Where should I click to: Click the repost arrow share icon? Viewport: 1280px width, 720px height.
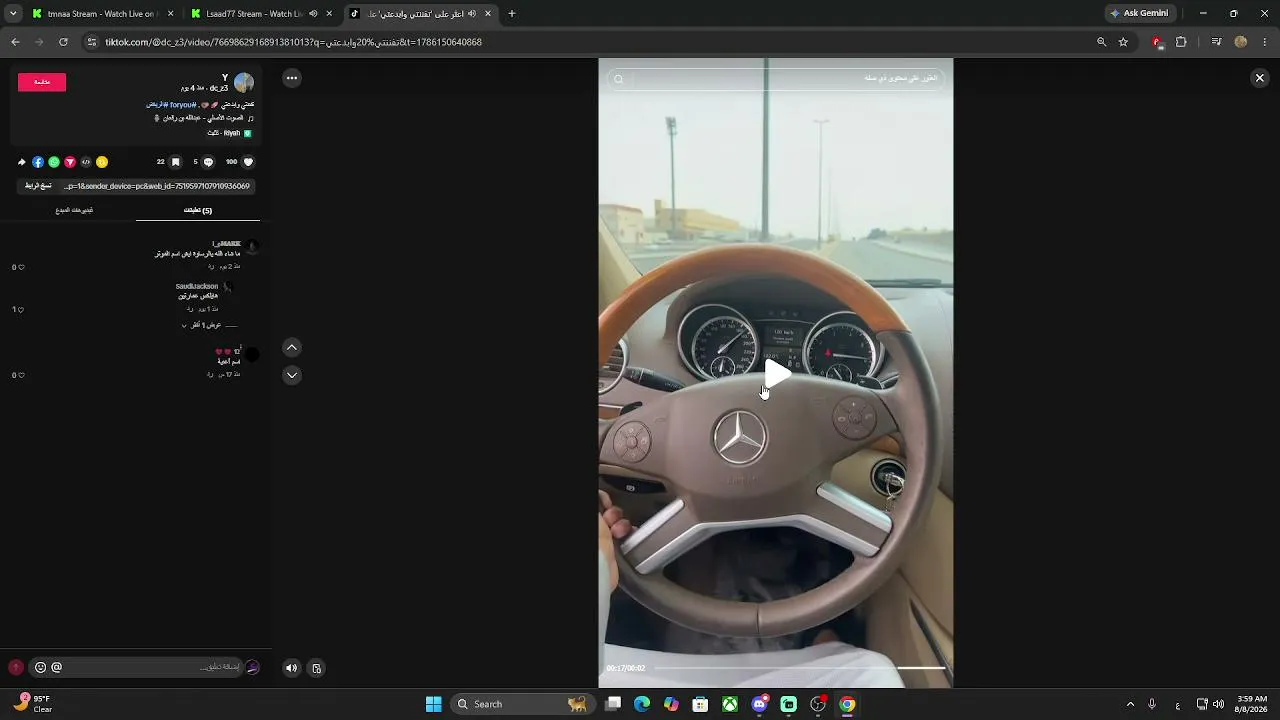click(x=22, y=162)
